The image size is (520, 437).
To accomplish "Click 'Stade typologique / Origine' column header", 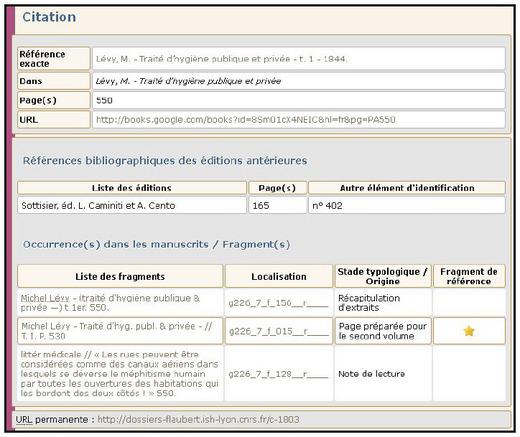I will [383, 276].
